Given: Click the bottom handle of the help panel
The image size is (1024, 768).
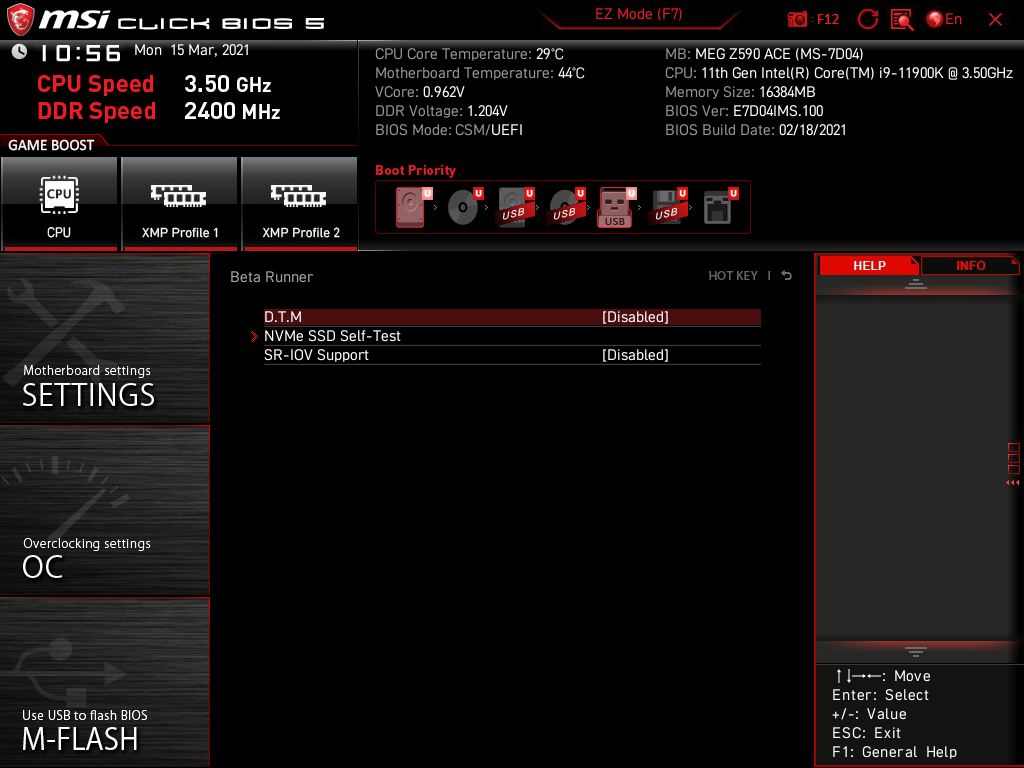Looking at the screenshot, I should click(916, 651).
